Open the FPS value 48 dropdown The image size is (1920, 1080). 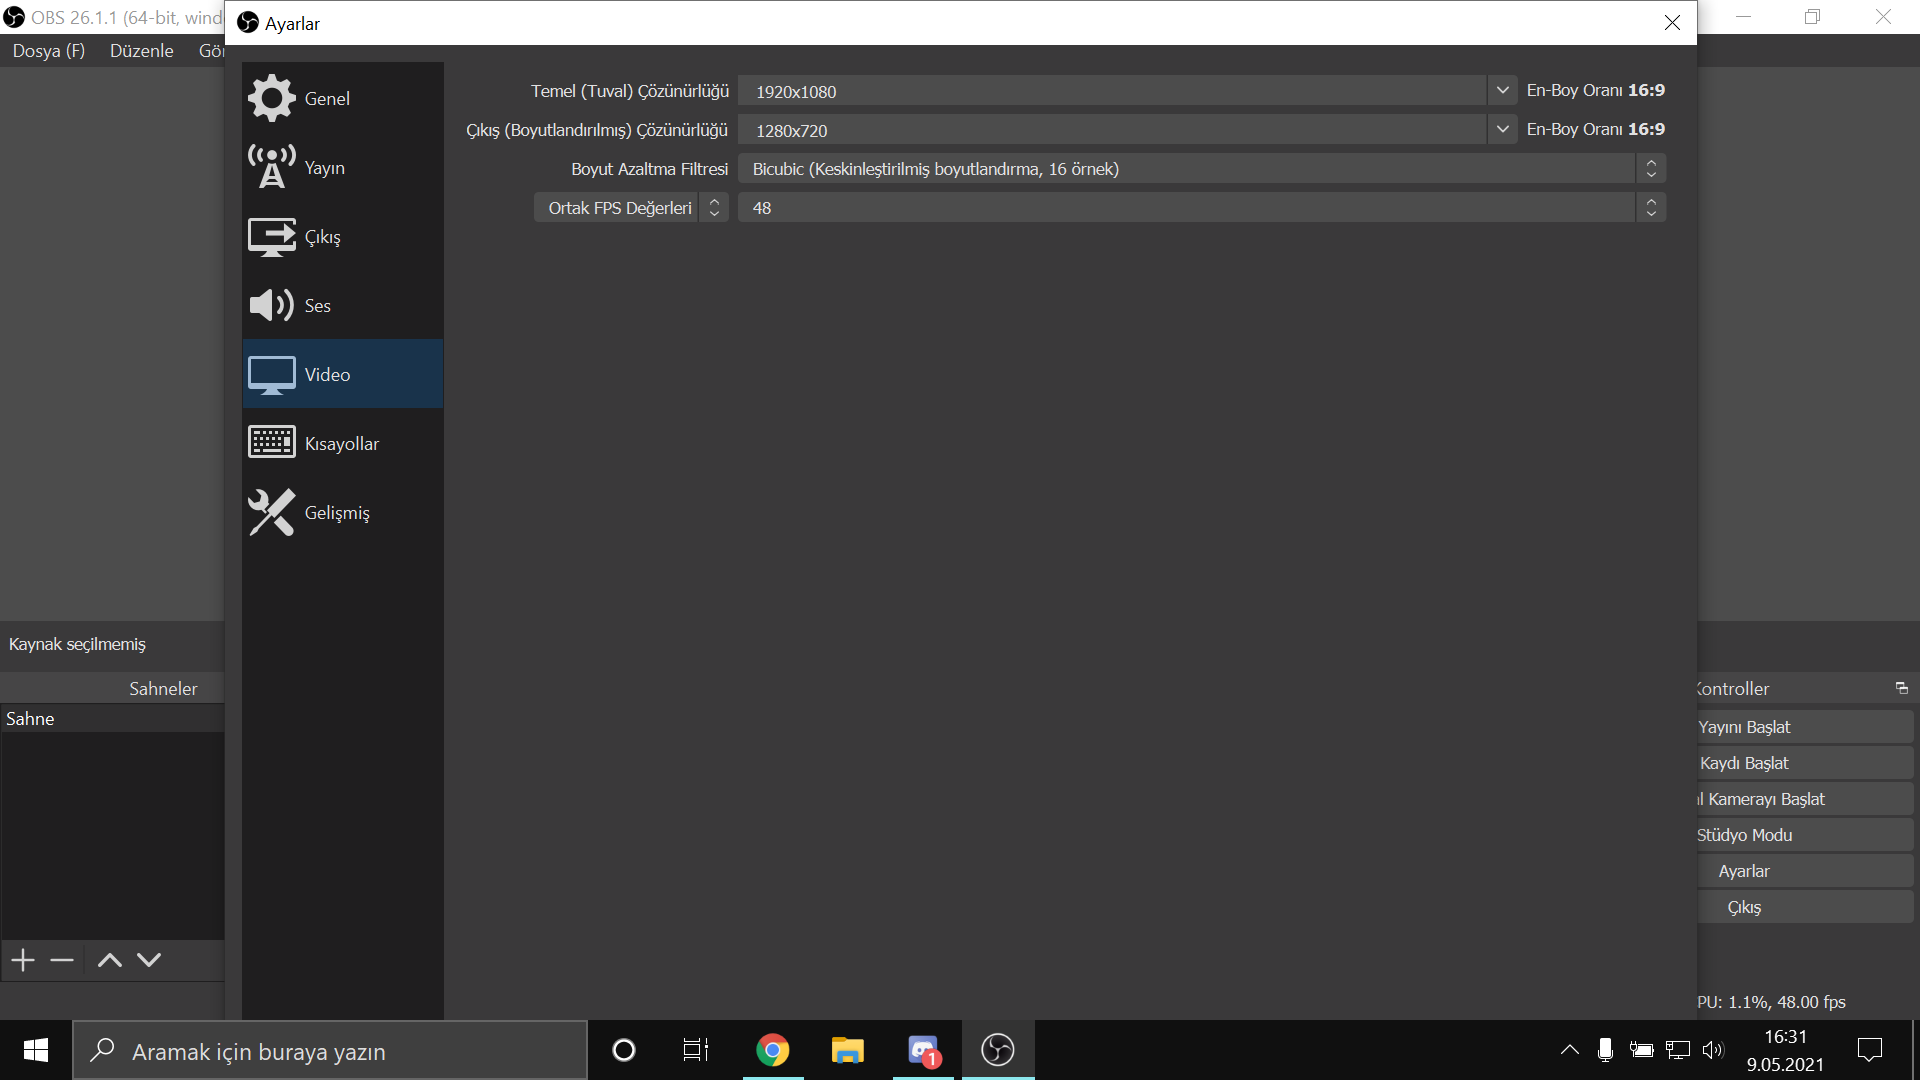[1202, 207]
